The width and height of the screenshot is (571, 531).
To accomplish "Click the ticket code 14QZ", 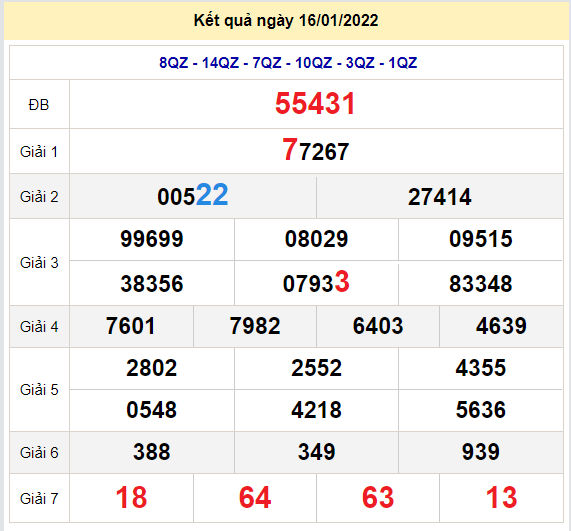I will tap(220, 63).
